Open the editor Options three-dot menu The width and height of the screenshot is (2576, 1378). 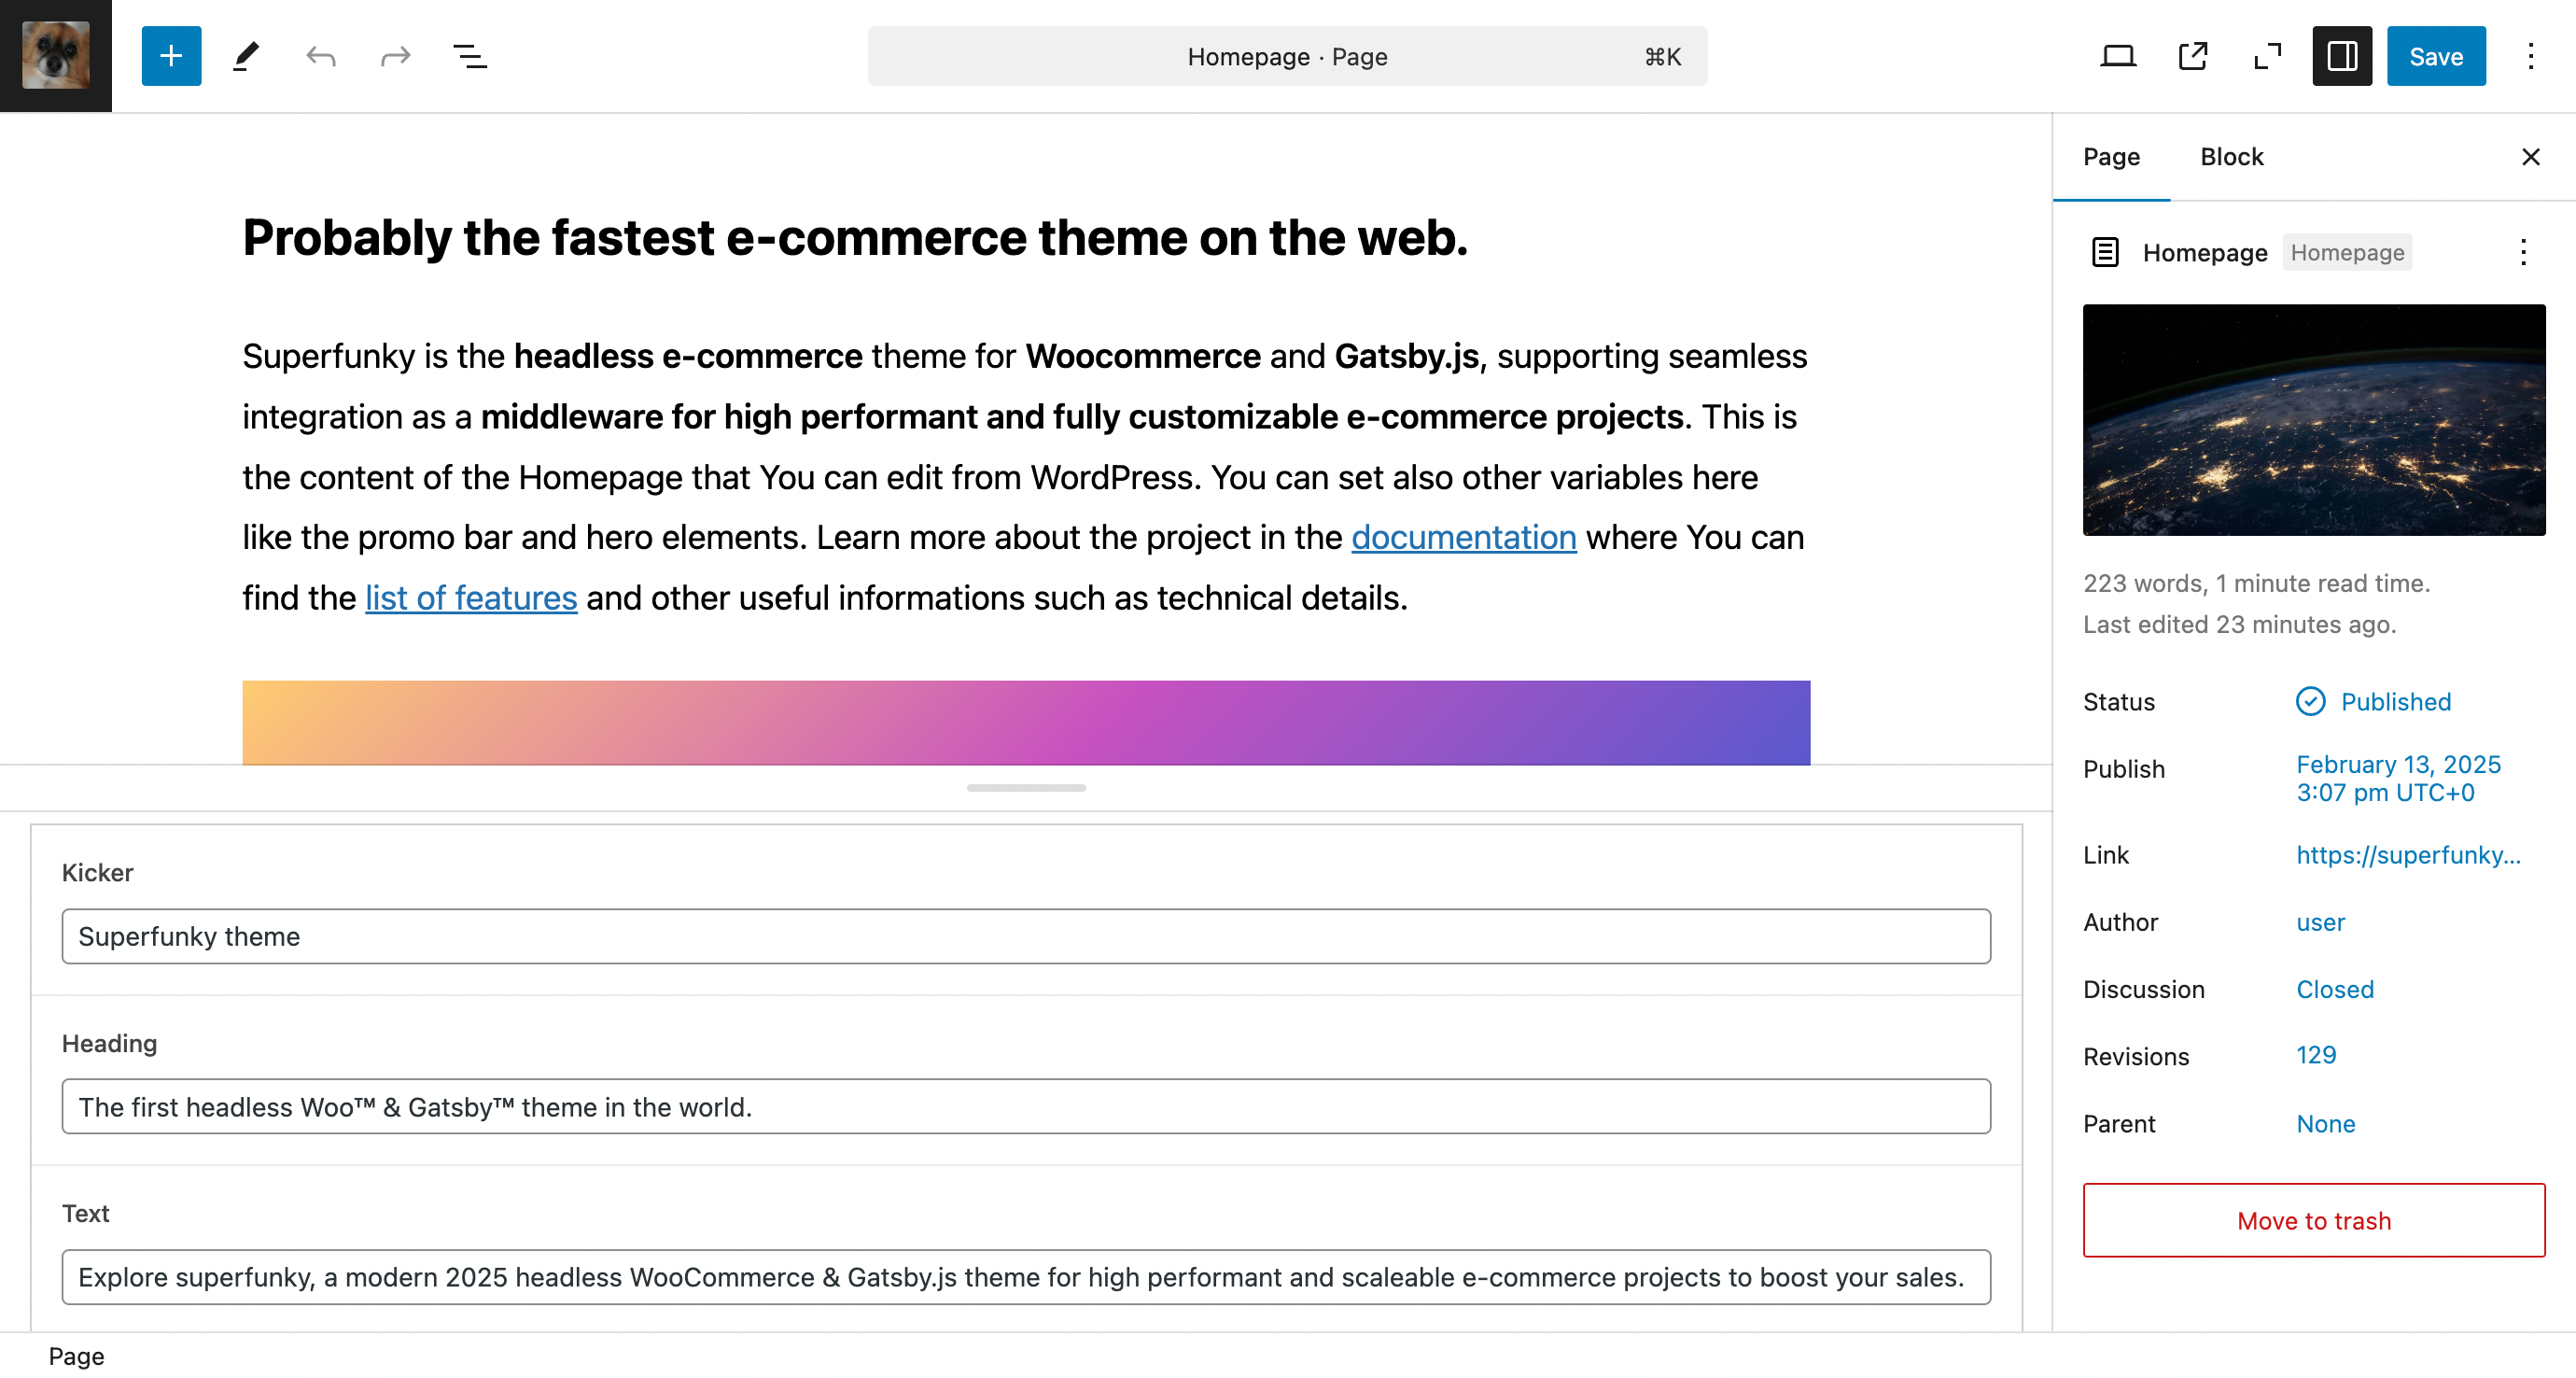tap(2530, 56)
